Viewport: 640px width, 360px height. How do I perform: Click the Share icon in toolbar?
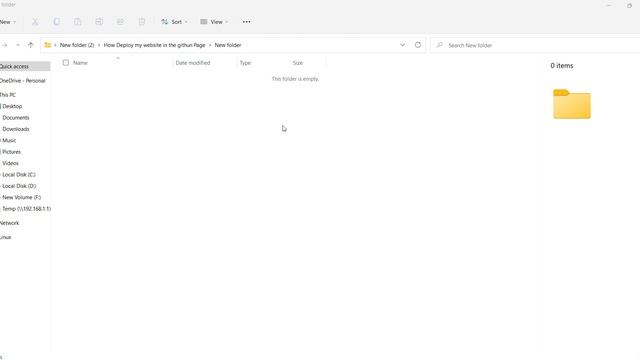point(120,22)
